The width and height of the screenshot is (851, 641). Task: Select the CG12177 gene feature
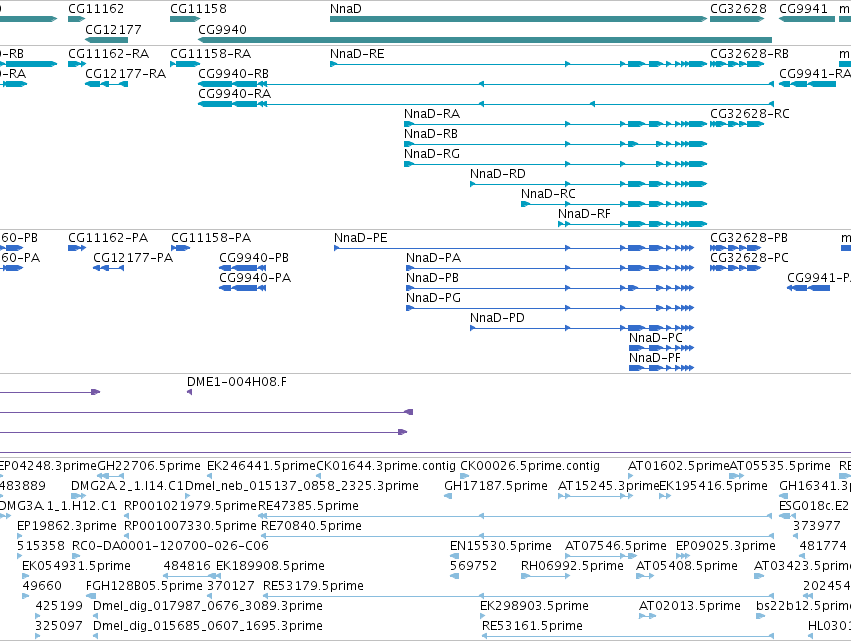tap(106, 40)
